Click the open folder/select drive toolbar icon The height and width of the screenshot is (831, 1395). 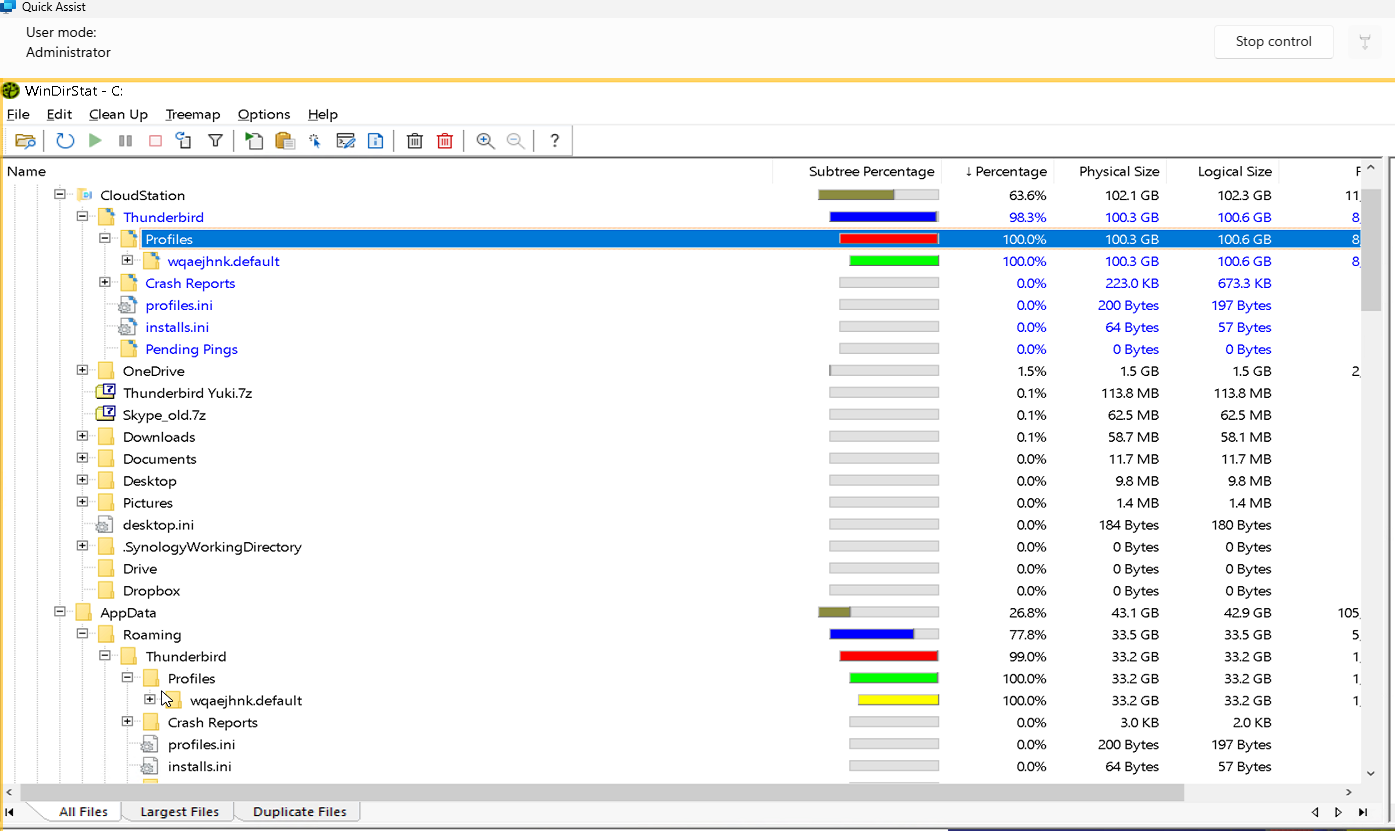26,141
